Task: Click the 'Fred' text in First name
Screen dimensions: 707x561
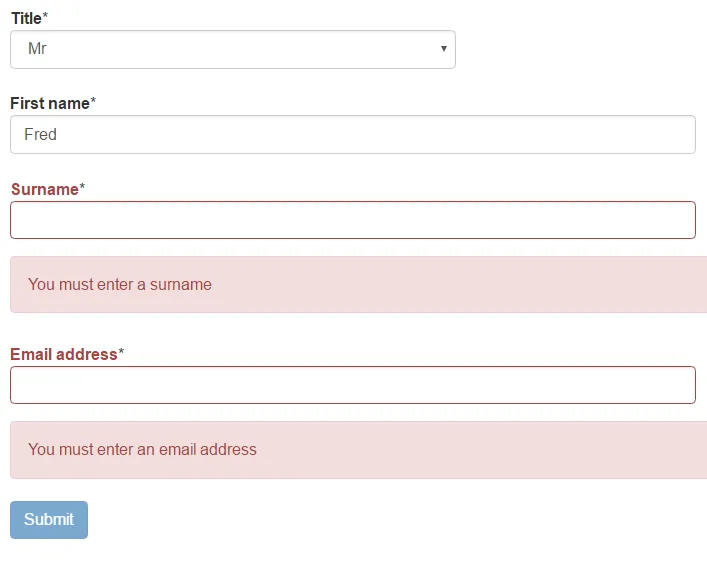Action: click(x=40, y=134)
